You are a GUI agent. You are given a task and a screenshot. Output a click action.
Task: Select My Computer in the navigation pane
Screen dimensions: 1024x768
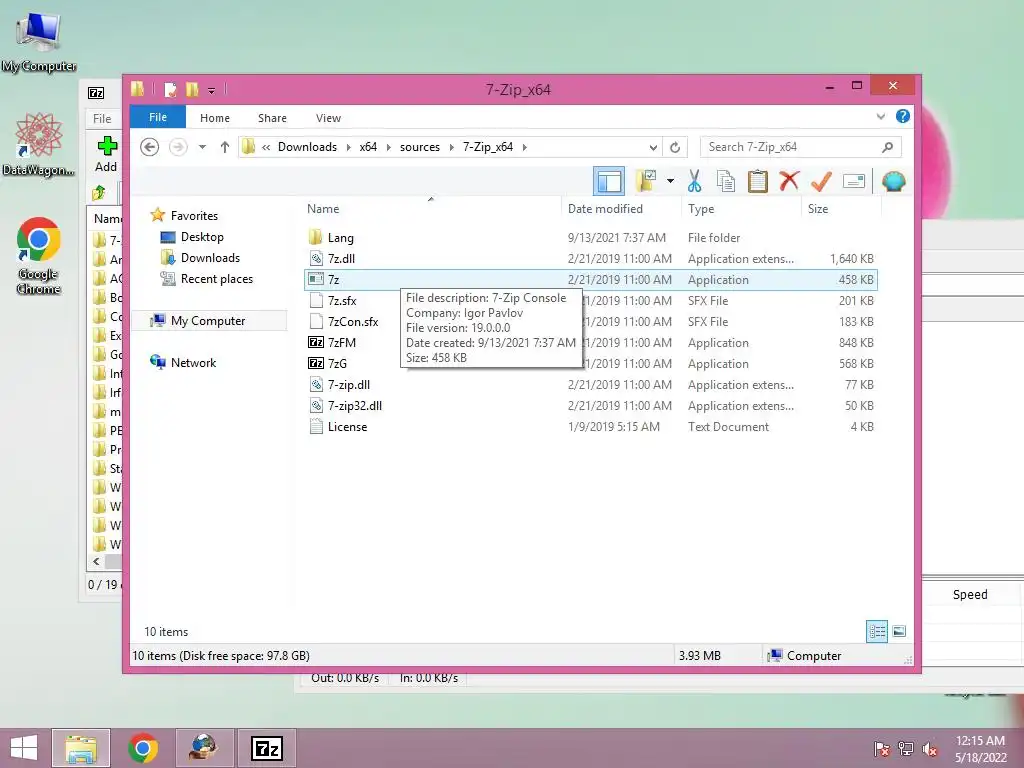click(x=208, y=321)
